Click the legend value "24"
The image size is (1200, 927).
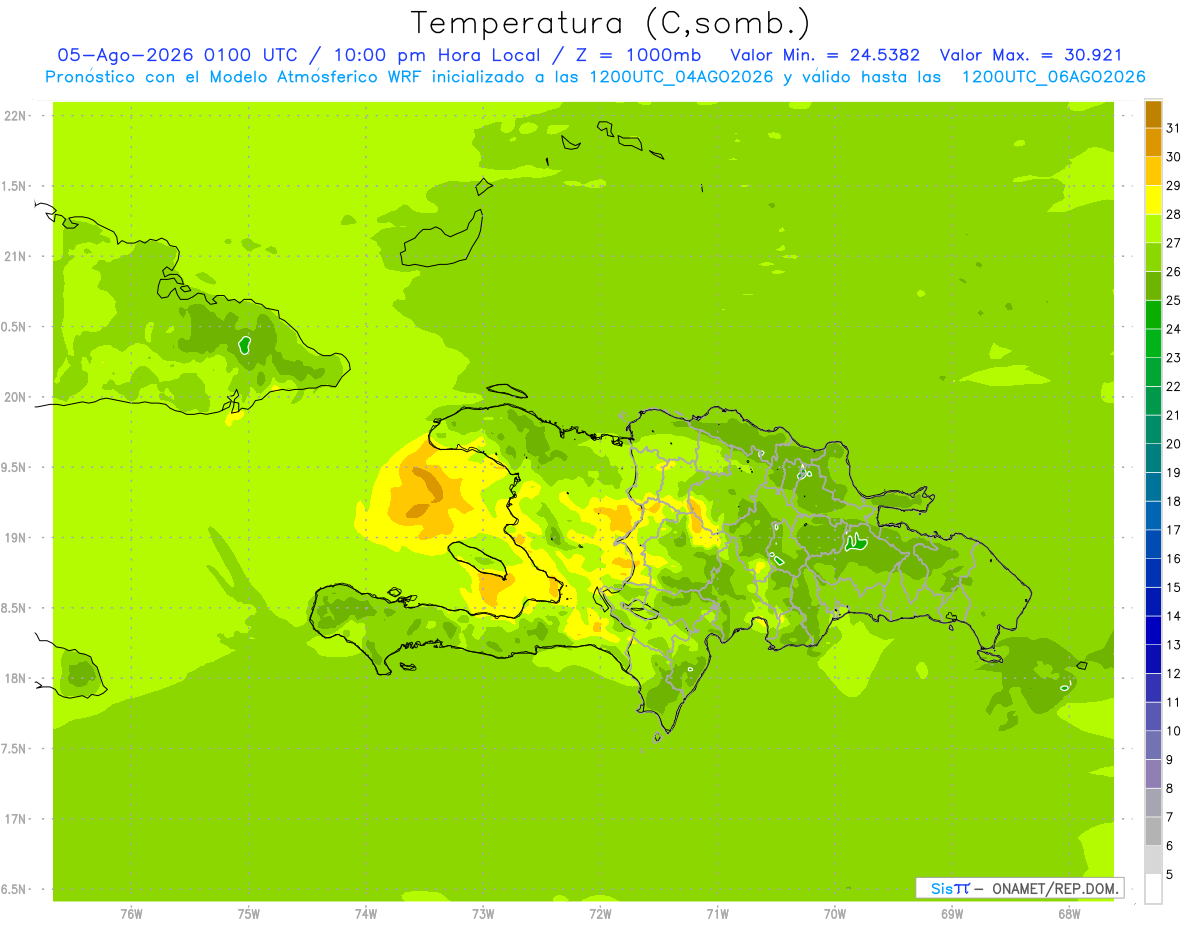1174,329
